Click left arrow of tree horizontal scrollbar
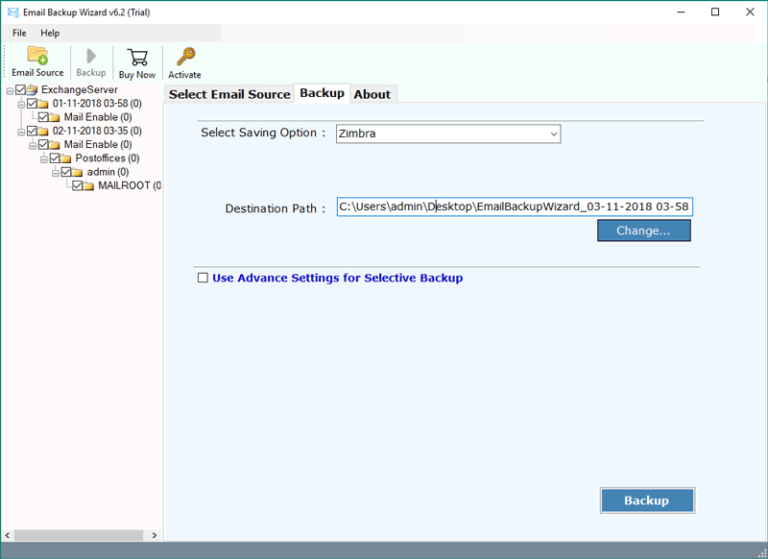768x559 pixels. 7,535
